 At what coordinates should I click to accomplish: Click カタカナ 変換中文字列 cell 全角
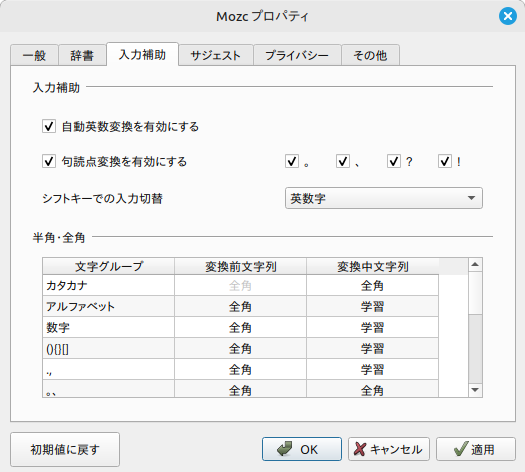372,286
